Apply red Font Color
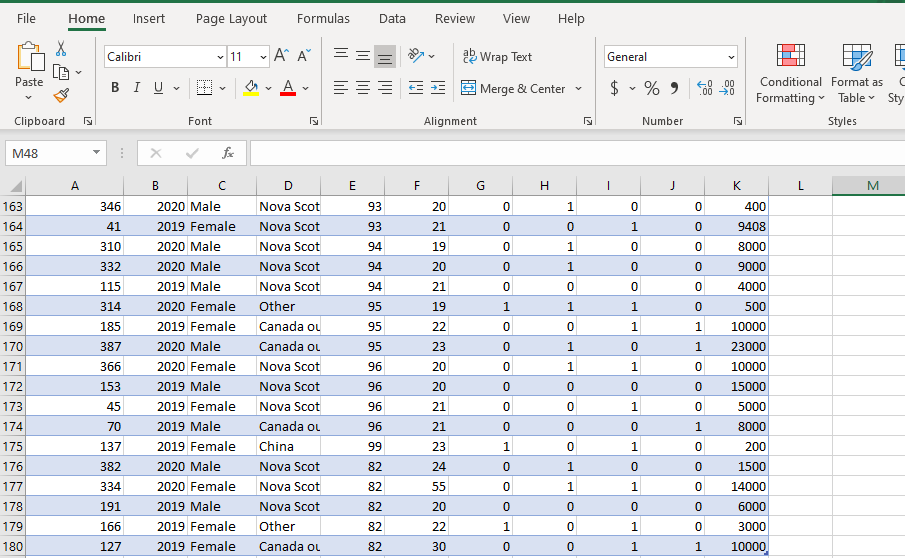905x558 pixels. click(288, 88)
